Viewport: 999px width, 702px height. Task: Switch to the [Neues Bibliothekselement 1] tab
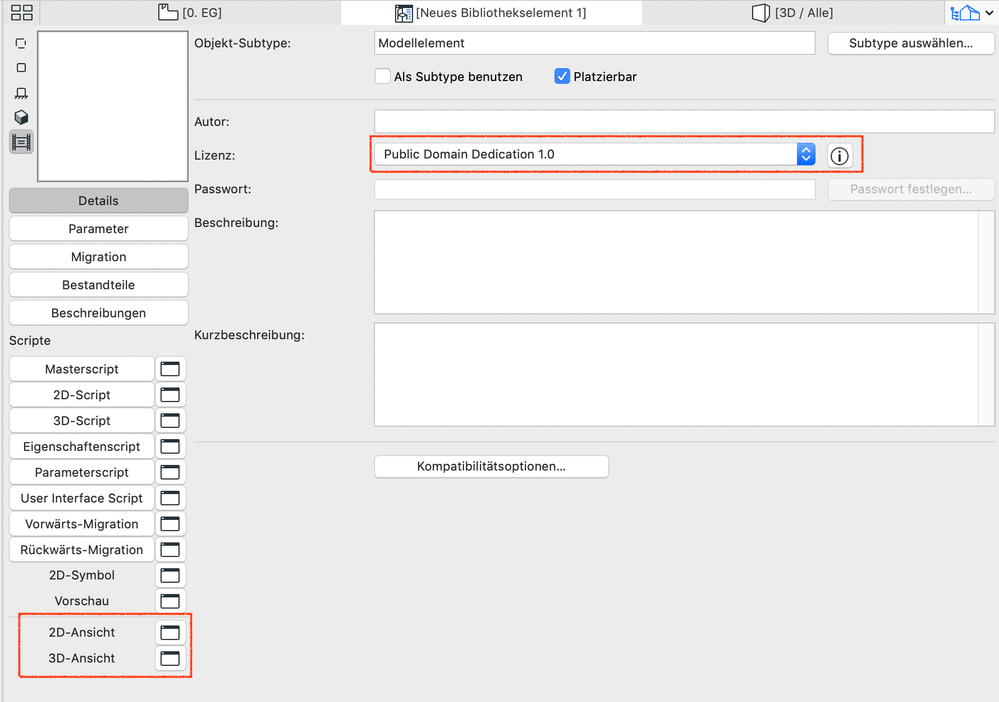coord(491,12)
